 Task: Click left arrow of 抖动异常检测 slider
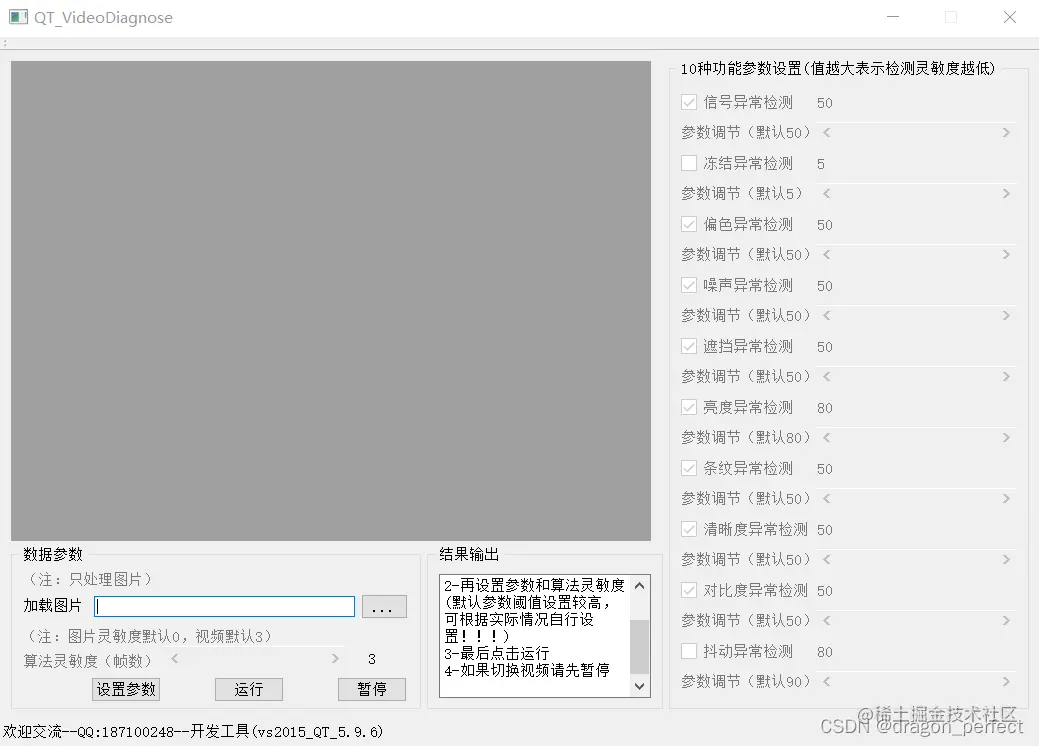(x=826, y=681)
